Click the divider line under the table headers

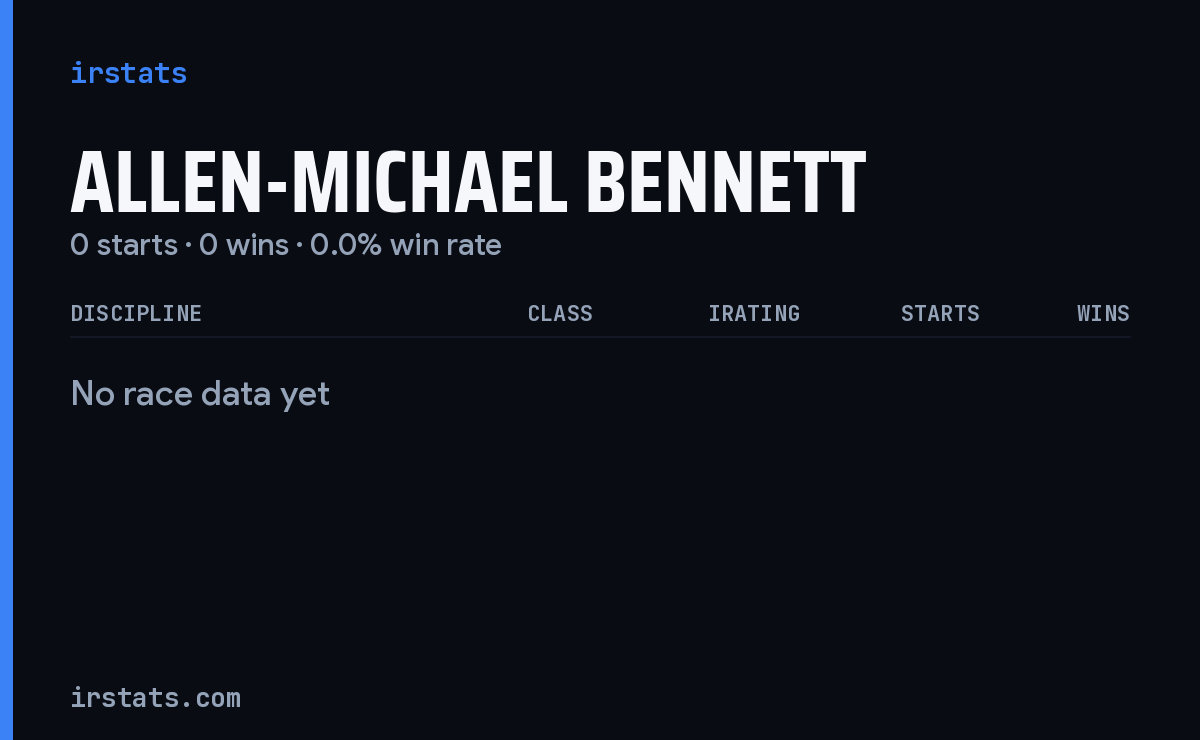[601, 337]
